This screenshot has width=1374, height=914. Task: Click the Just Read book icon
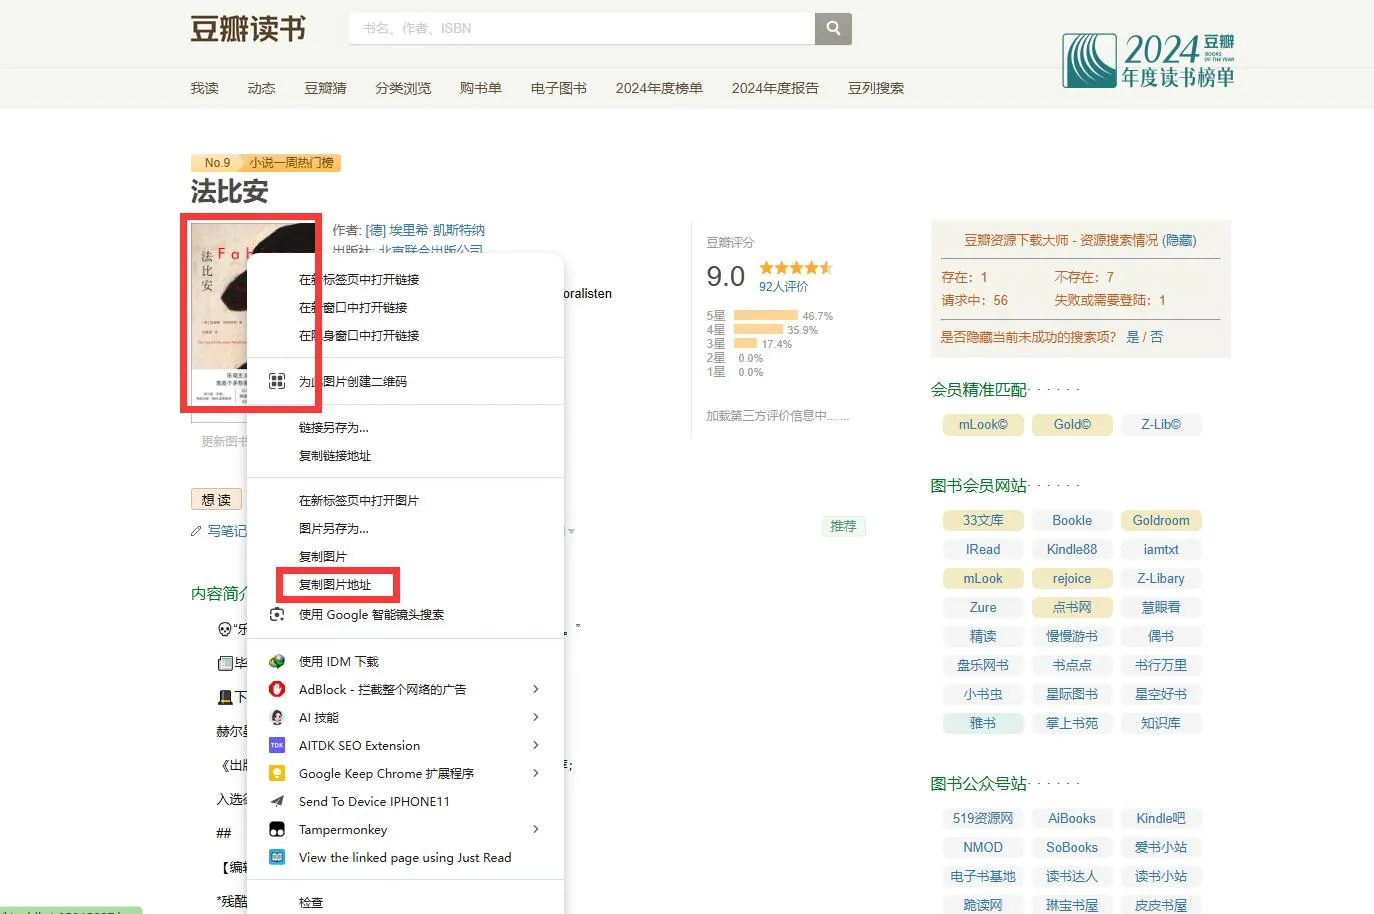tap(277, 857)
